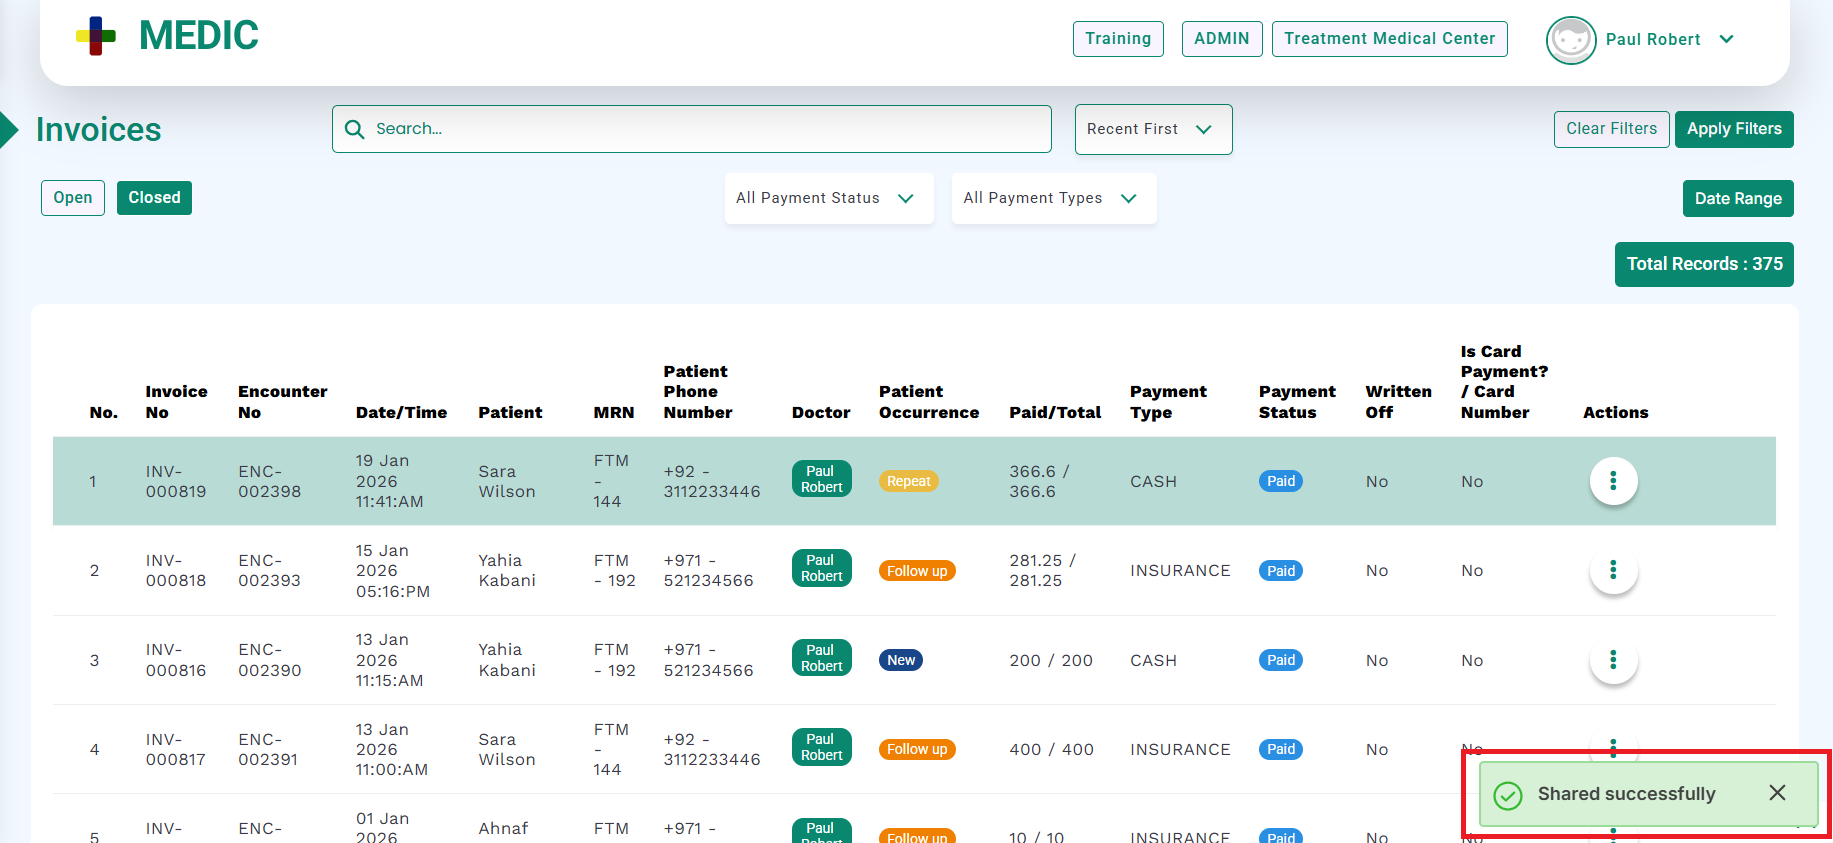The image size is (1833, 843).
Task: Open actions menu for invoice INV-000818
Action: point(1612,570)
